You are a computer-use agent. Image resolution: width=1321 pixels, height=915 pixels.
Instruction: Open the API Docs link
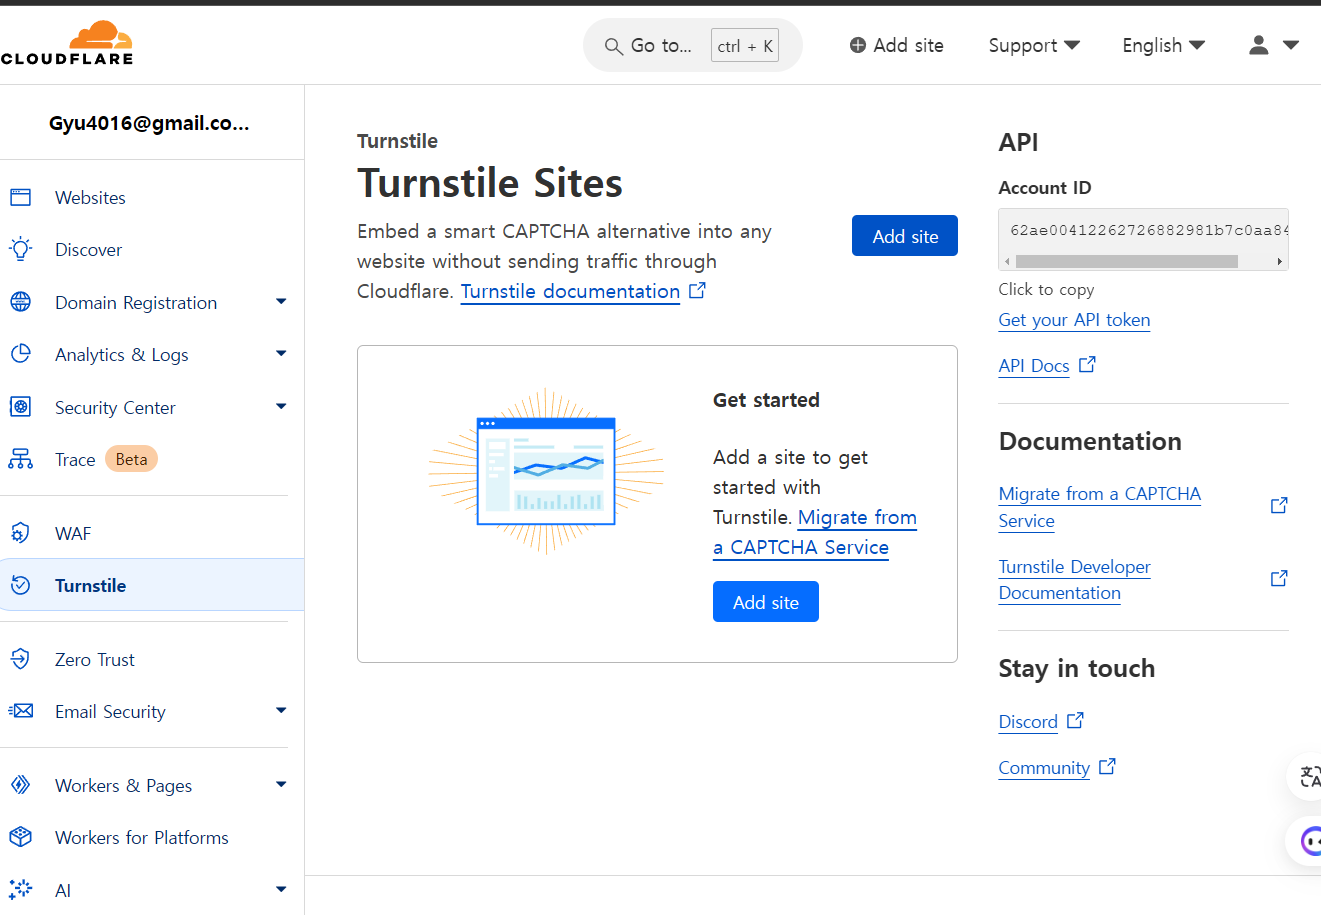(x=1034, y=366)
